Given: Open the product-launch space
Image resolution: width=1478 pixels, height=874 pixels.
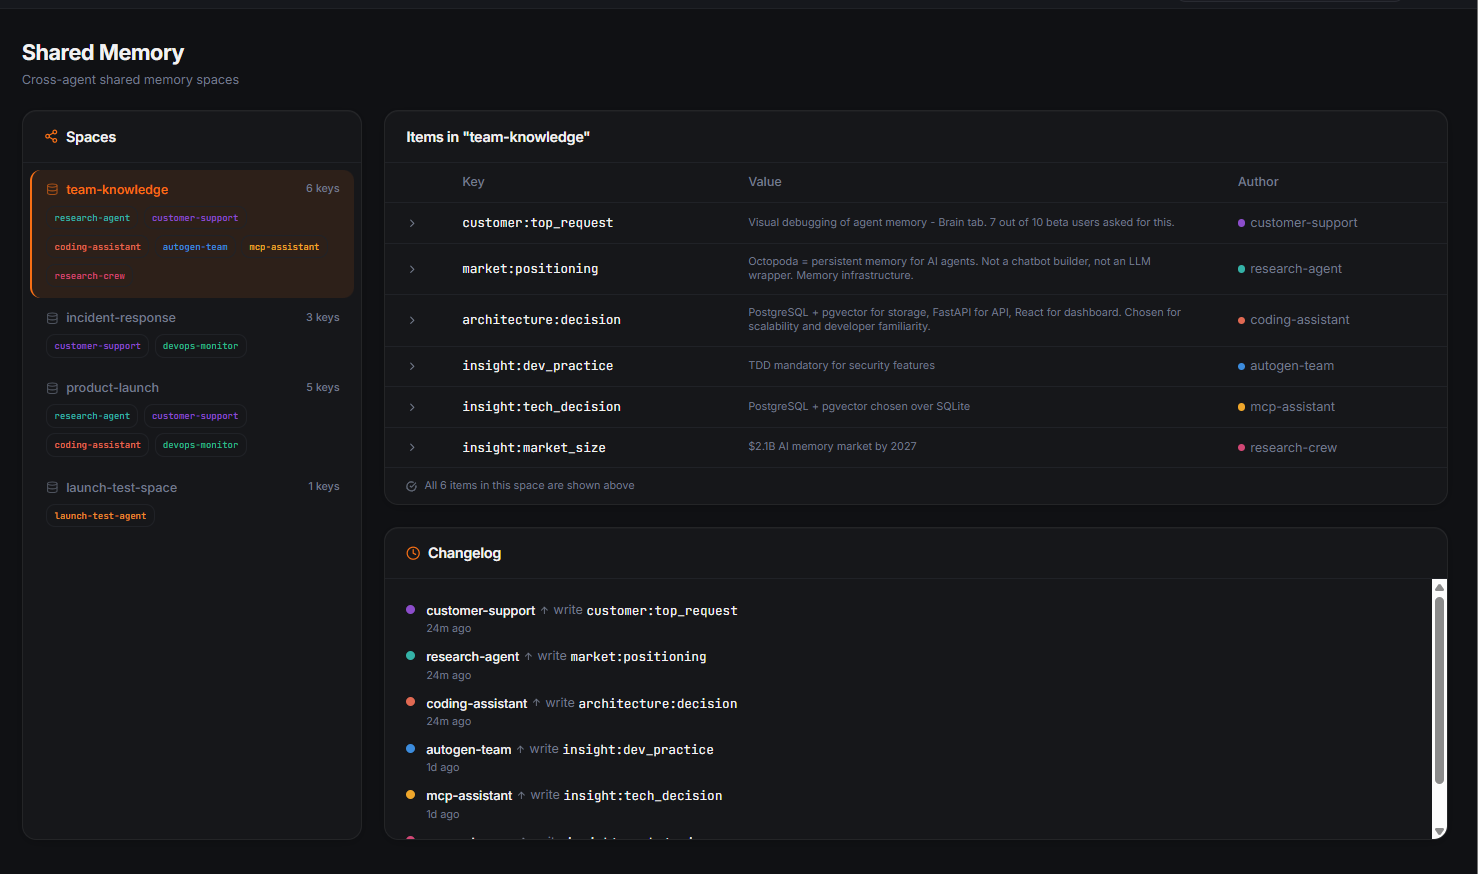Looking at the screenshot, I should [112, 388].
